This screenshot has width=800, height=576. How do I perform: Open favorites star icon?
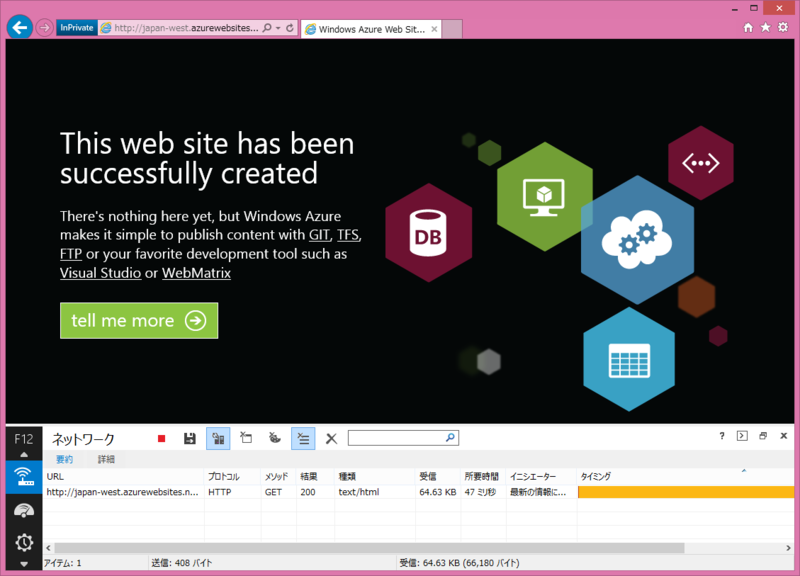pos(766,28)
